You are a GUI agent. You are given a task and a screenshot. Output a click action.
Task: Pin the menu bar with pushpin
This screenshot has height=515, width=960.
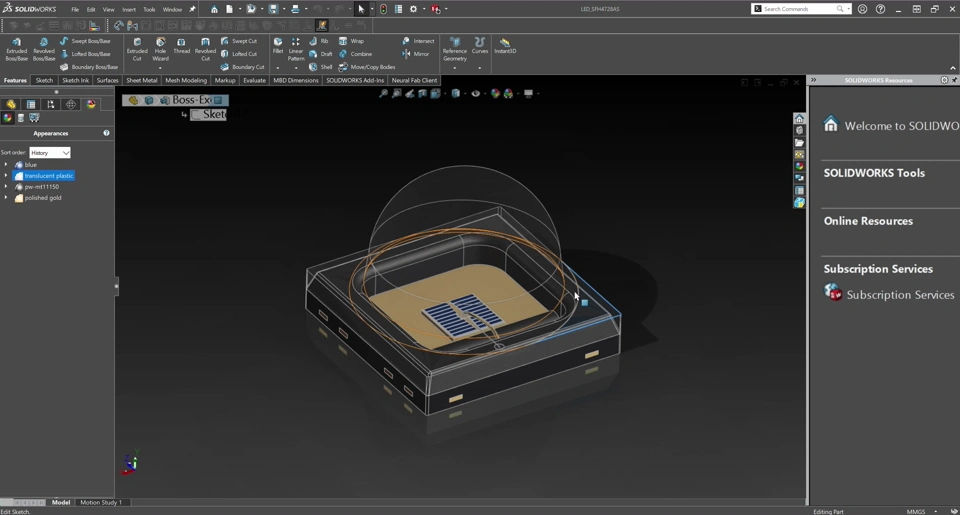(x=193, y=9)
